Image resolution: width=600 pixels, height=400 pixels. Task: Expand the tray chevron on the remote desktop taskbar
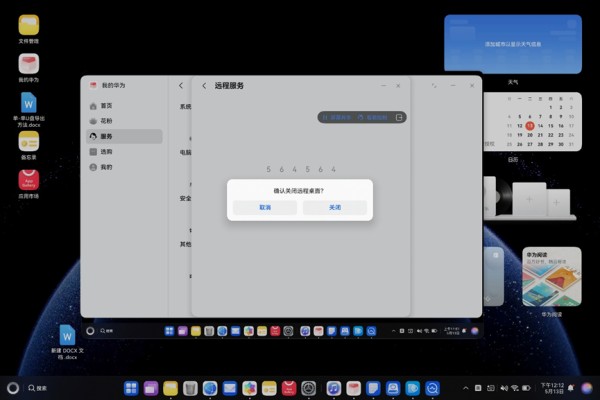coord(393,331)
